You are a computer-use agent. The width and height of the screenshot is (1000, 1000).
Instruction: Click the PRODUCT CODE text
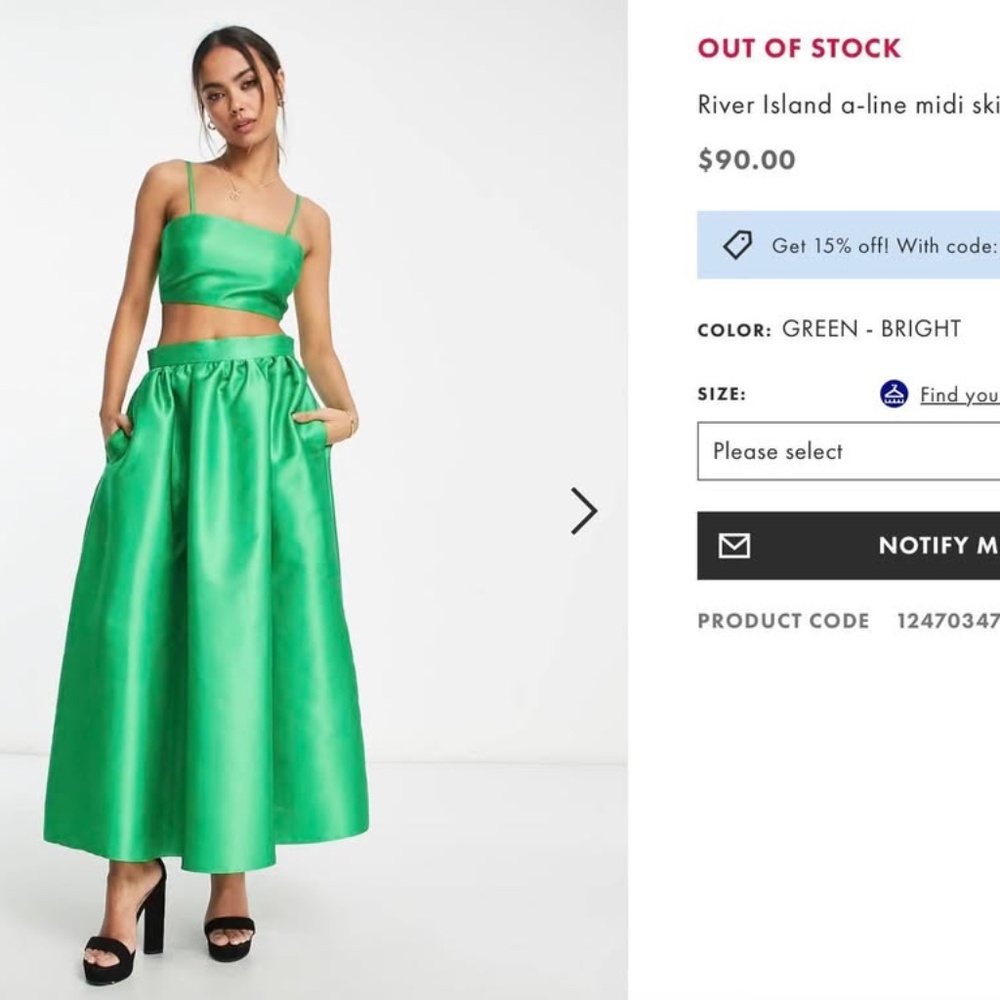[783, 621]
